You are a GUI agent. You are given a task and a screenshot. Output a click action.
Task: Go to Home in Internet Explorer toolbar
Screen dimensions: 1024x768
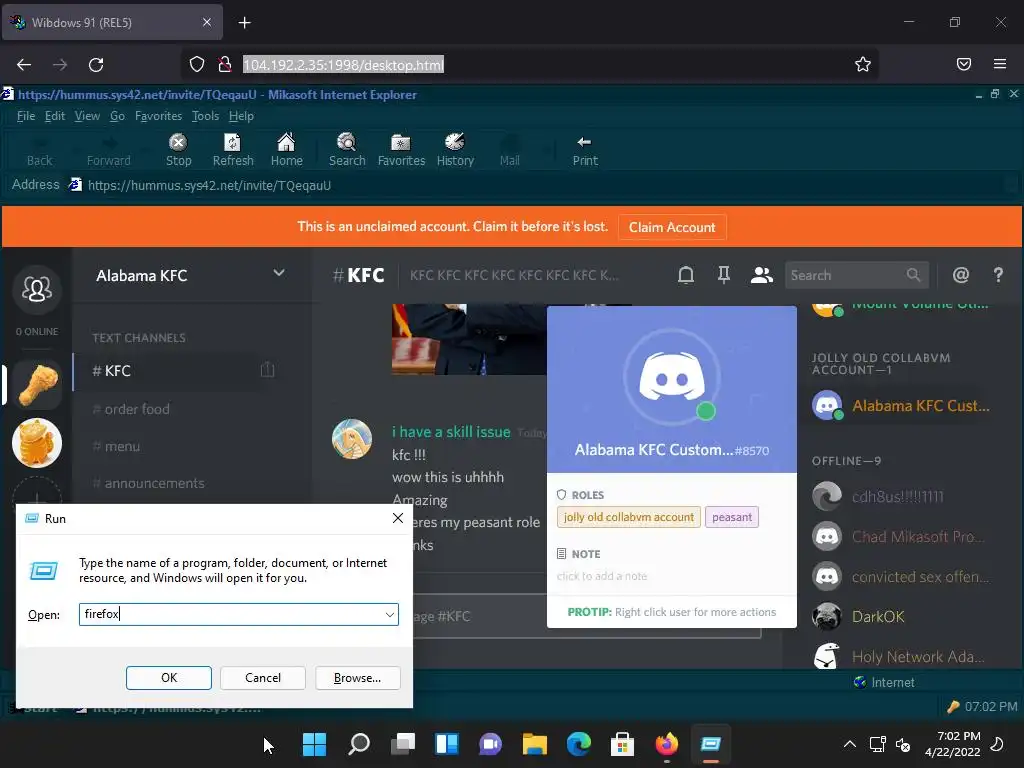click(x=286, y=150)
